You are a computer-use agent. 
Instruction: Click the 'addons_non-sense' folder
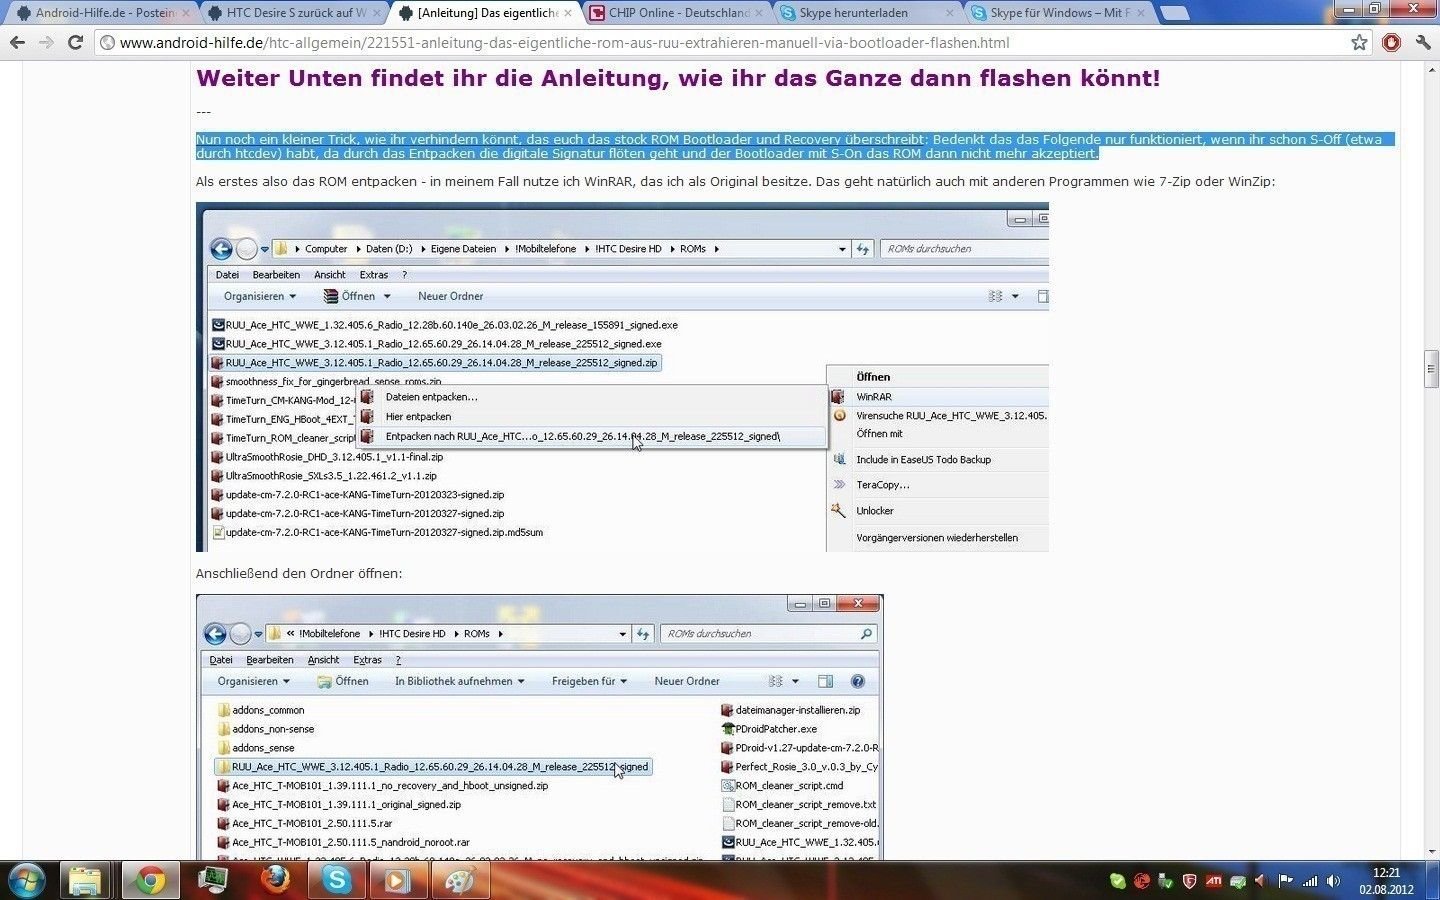[266, 729]
